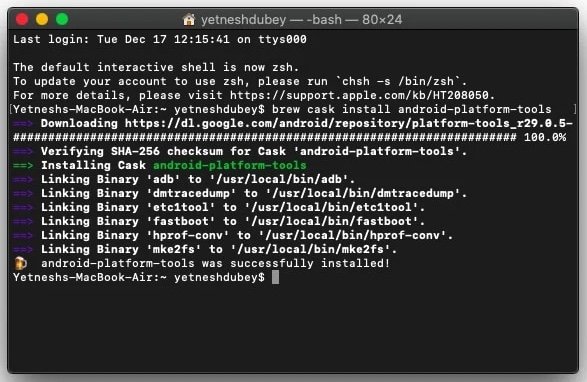587x382 pixels.
Task: Click the arrow before Linking Binary 'fastboot'
Action: coord(23,221)
